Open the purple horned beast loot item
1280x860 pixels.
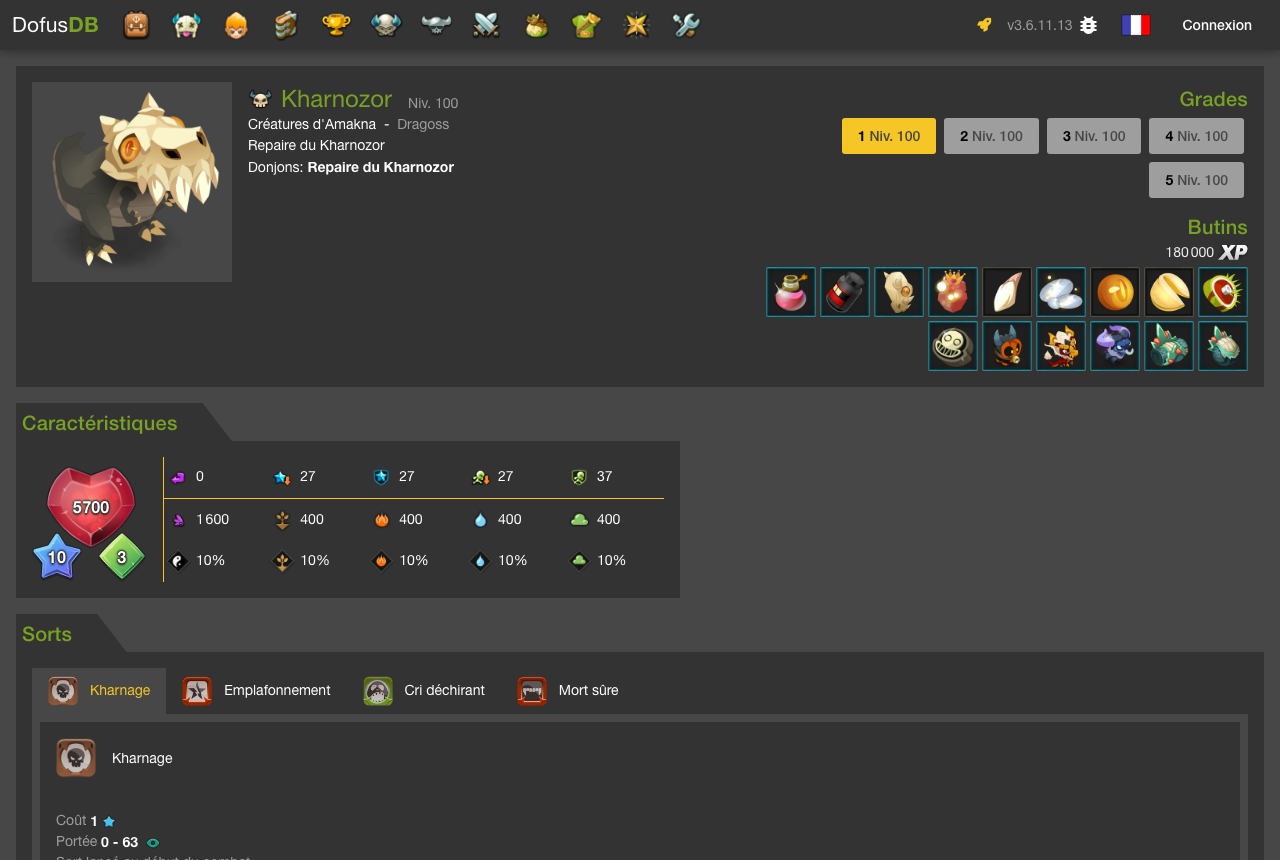point(1115,346)
